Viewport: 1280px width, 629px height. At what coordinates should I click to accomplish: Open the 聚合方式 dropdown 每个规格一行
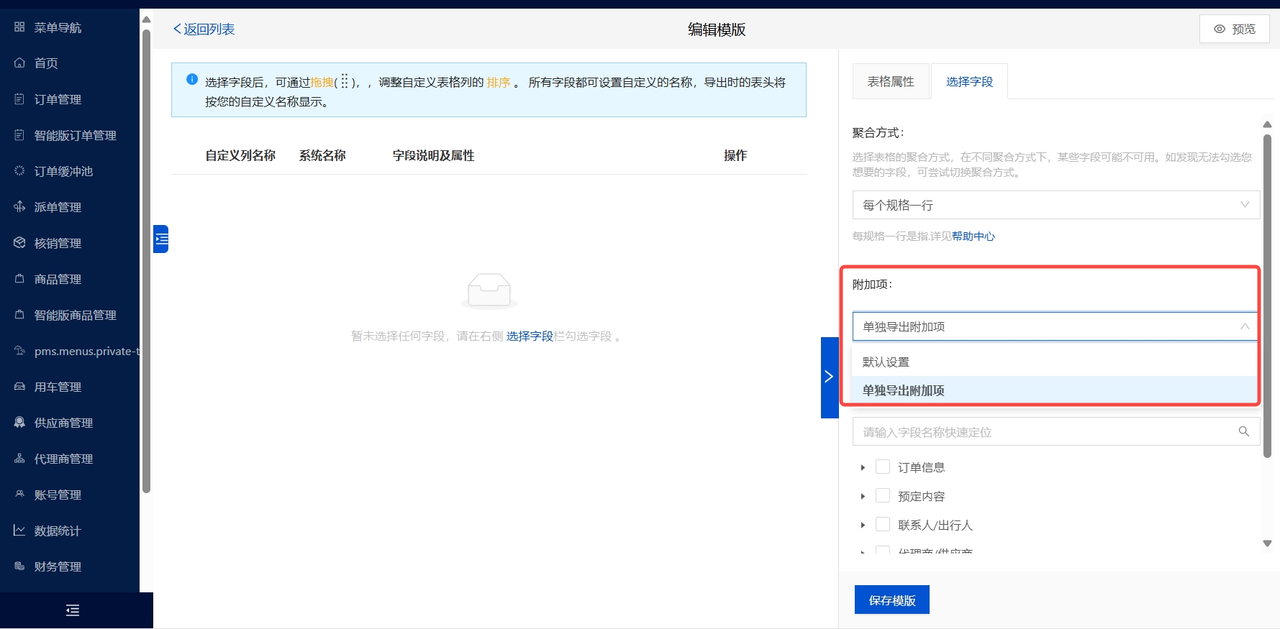coord(1055,205)
